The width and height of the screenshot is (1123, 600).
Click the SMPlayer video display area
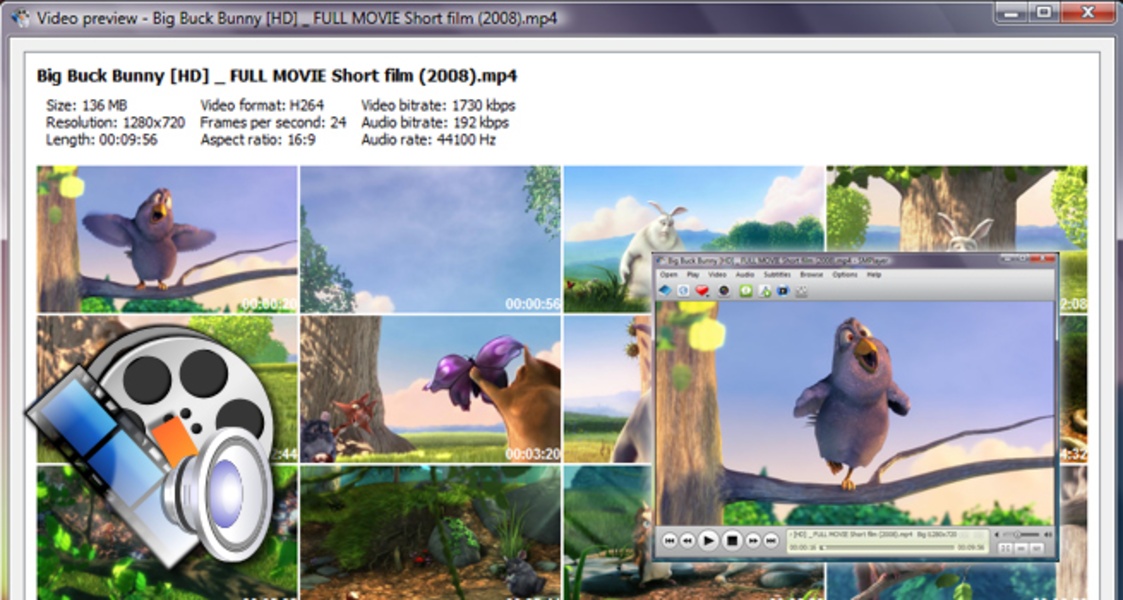[x=856, y=412]
